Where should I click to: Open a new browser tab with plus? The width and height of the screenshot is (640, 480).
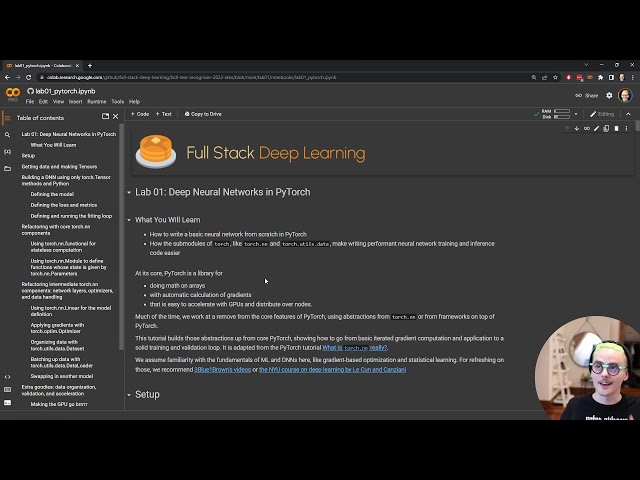pyautogui.click(x=90, y=65)
